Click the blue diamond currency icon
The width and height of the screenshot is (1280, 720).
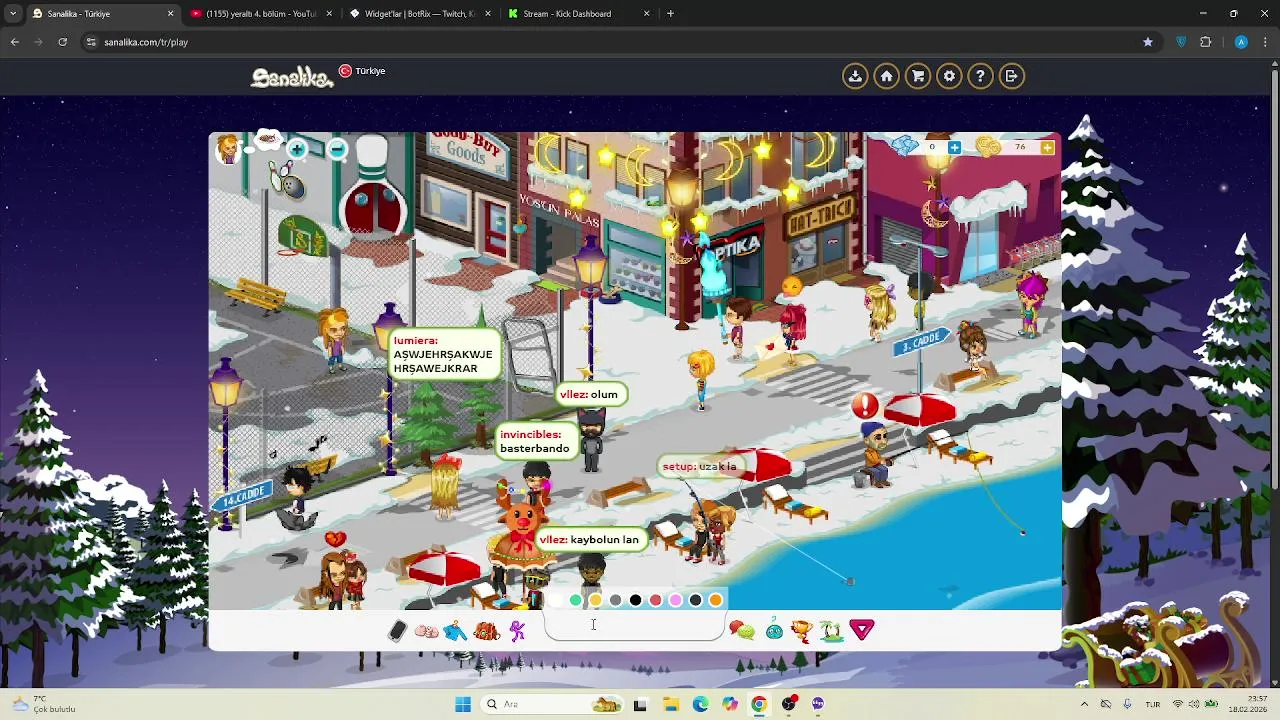(905, 146)
